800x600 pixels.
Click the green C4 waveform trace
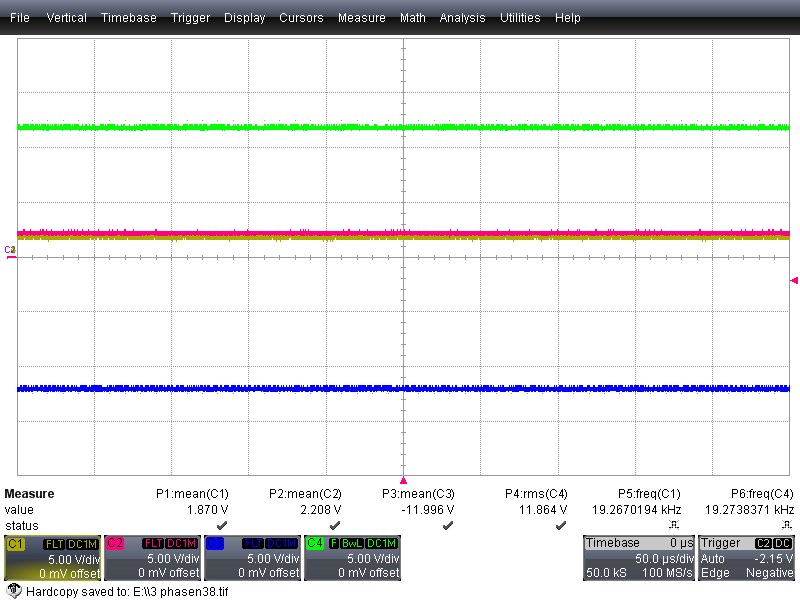[x=403, y=127]
